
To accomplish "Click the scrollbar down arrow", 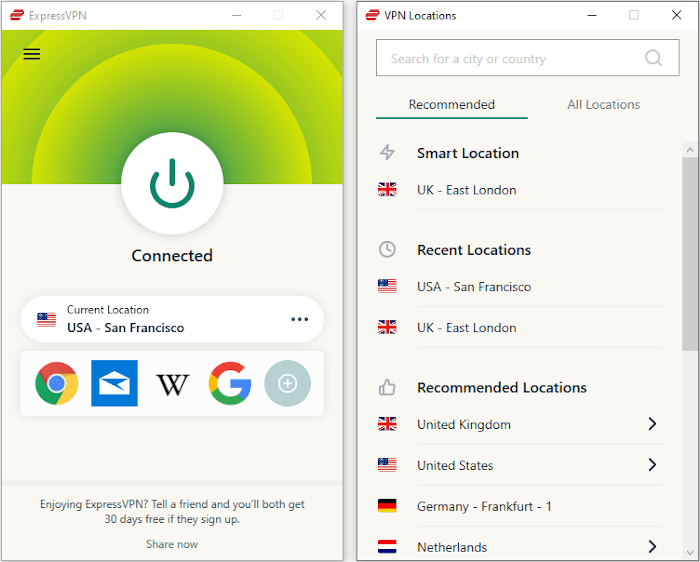I will pos(690,554).
